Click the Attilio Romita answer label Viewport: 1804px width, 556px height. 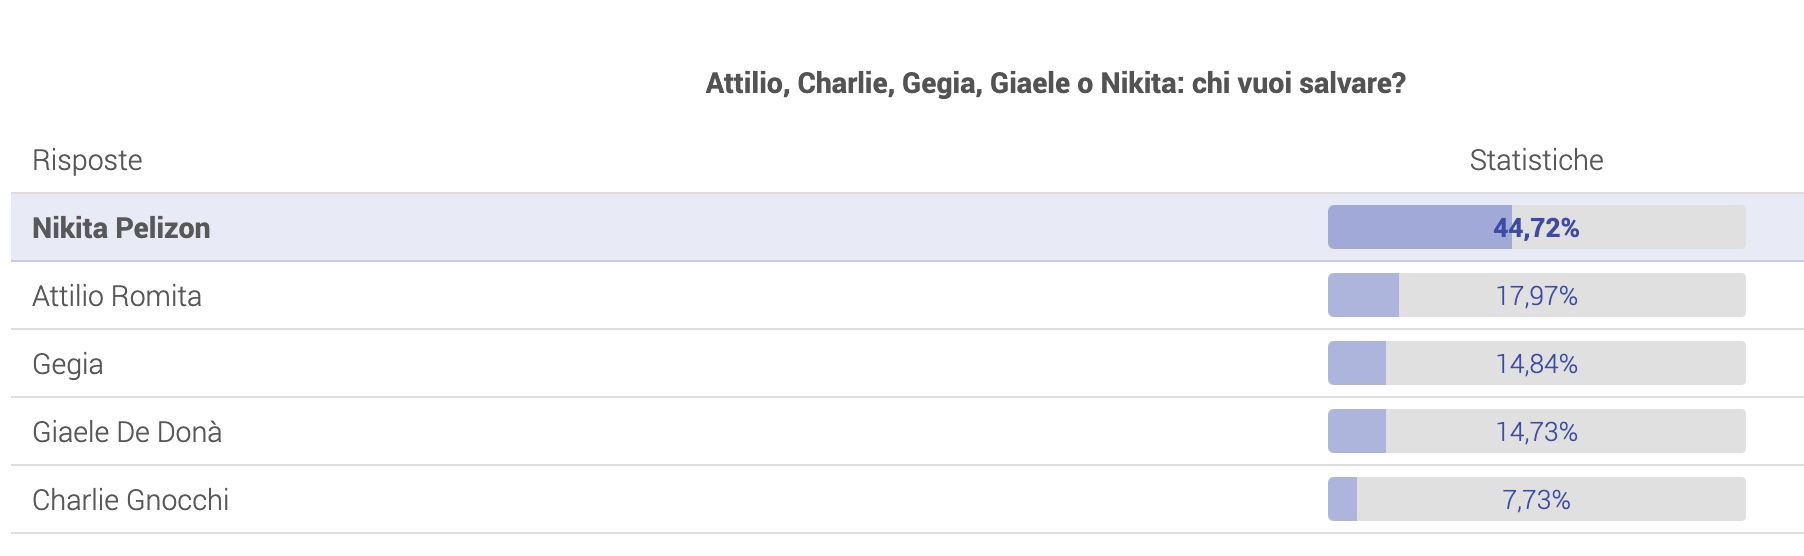(x=117, y=296)
